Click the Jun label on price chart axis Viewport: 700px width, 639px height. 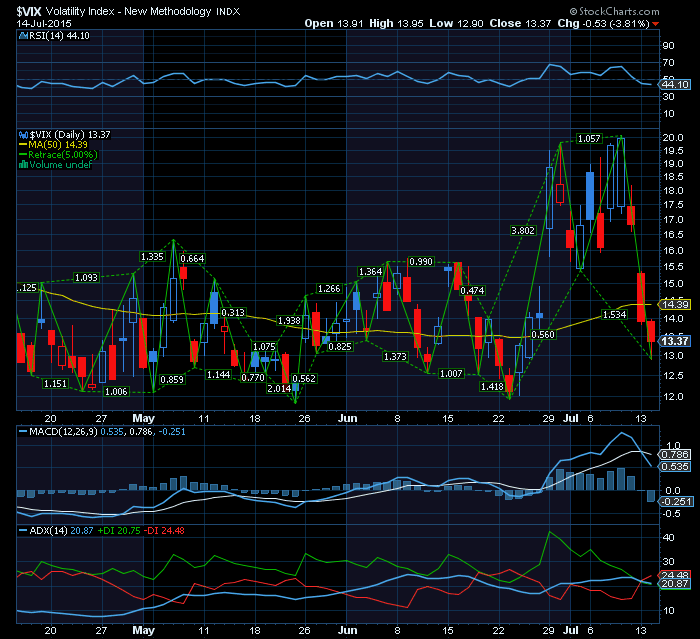click(347, 418)
